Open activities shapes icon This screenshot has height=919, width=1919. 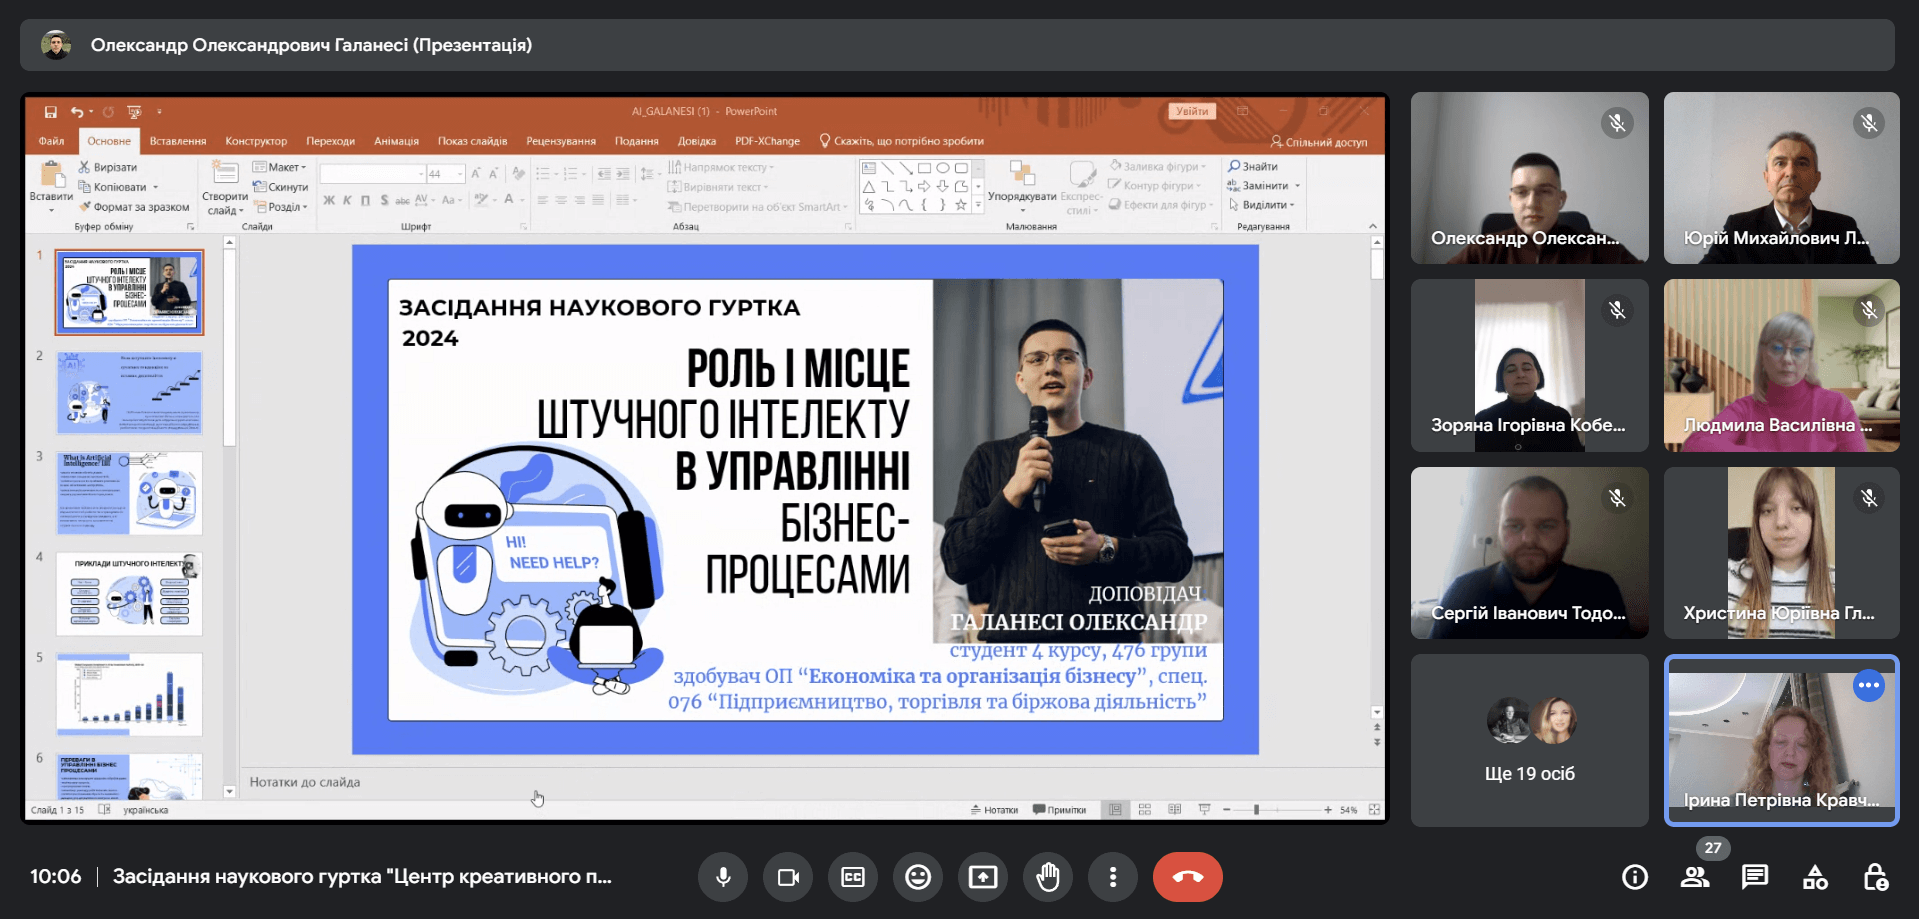[1815, 877]
